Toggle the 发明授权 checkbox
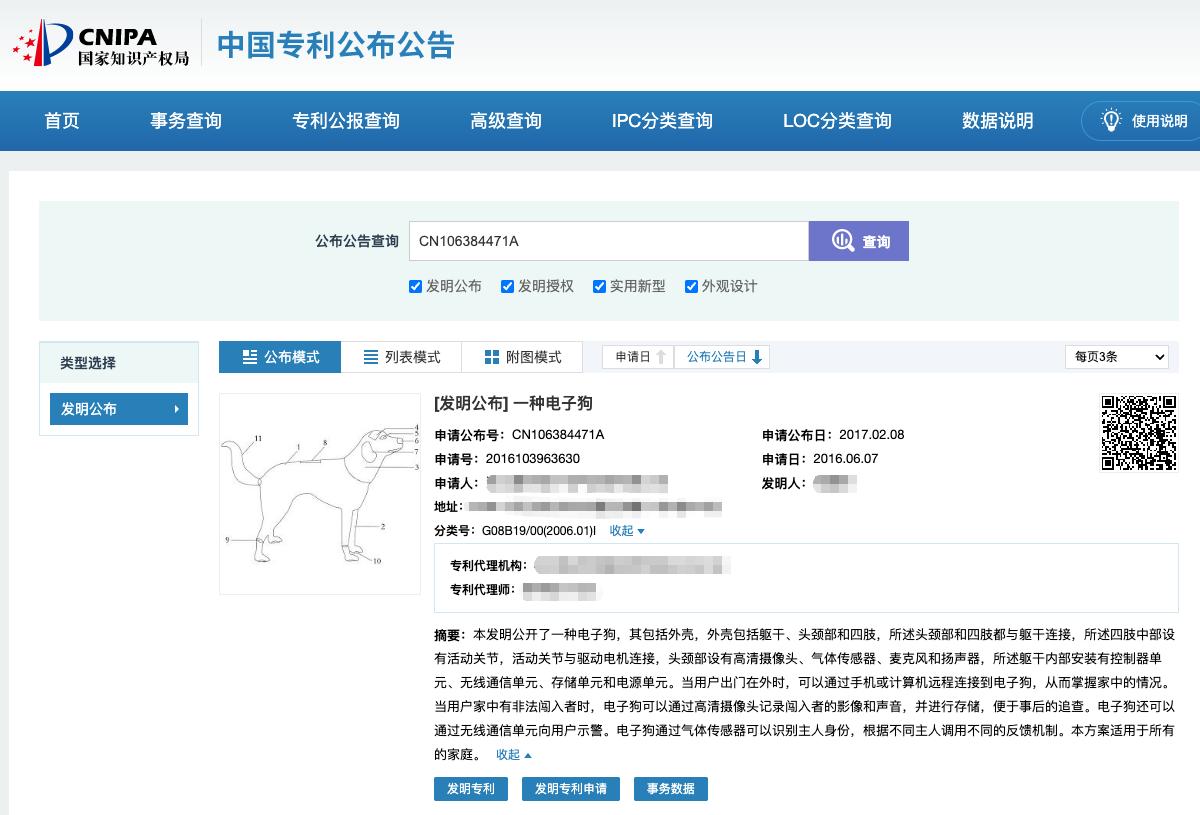Image resolution: width=1200 pixels, height=815 pixels. click(x=507, y=287)
